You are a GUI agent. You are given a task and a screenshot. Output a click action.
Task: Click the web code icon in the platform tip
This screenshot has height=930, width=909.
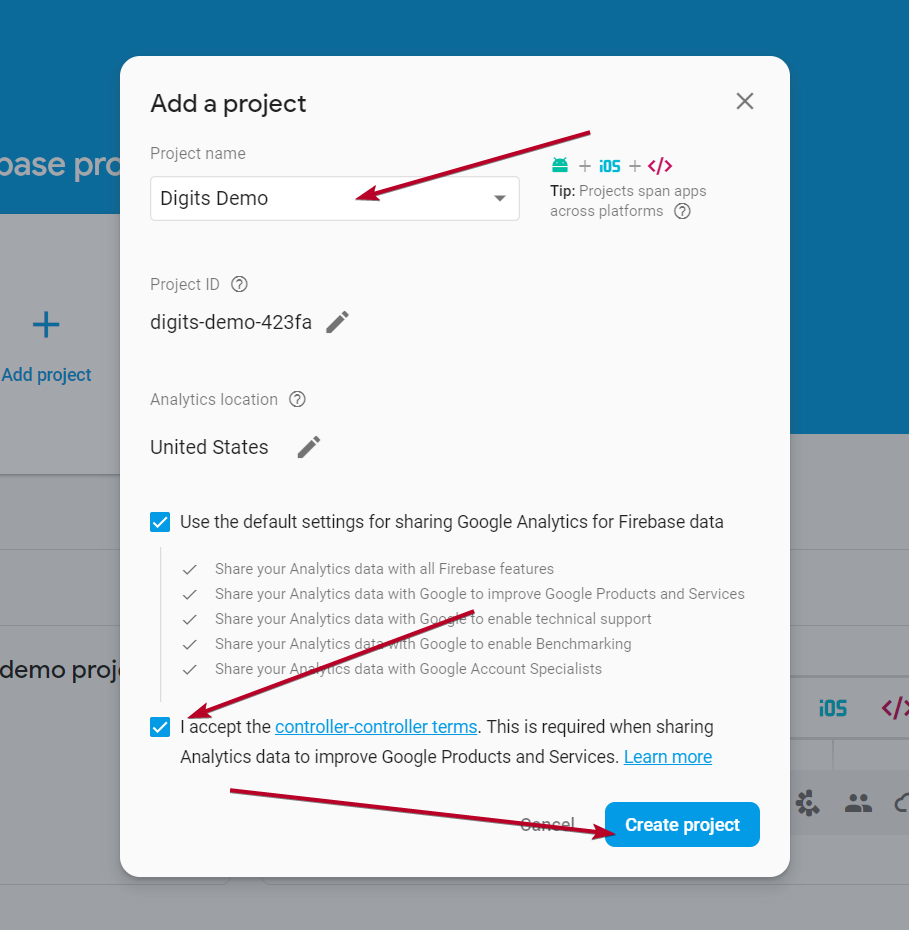[x=660, y=166]
